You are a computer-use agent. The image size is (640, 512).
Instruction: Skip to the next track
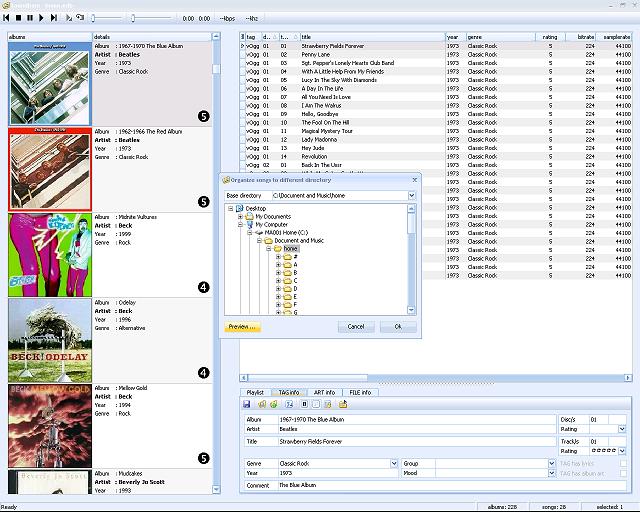pyautogui.click(x=53, y=18)
